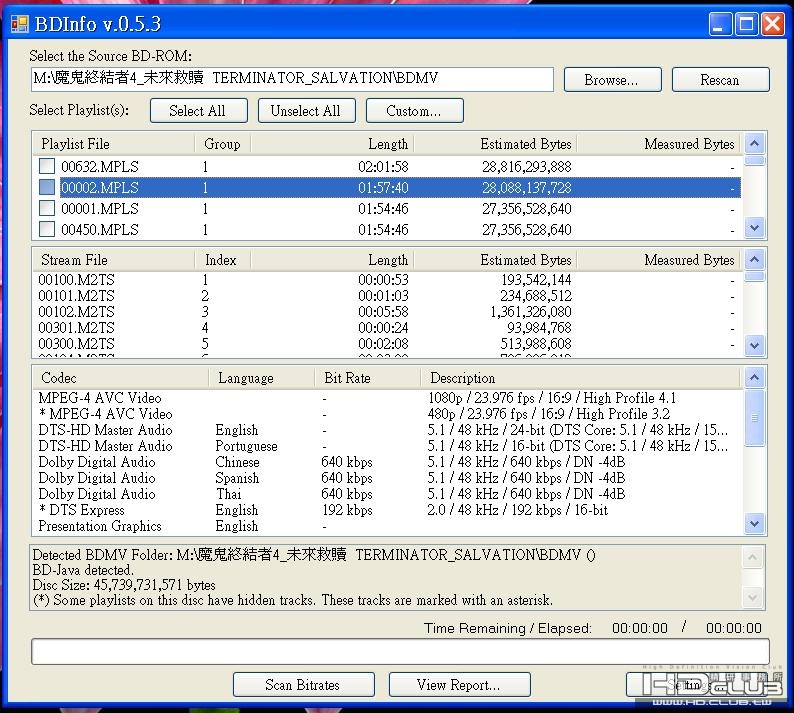
Task: Enable the 00001.MPLS playlist checkbox
Action: (x=47, y=208)
